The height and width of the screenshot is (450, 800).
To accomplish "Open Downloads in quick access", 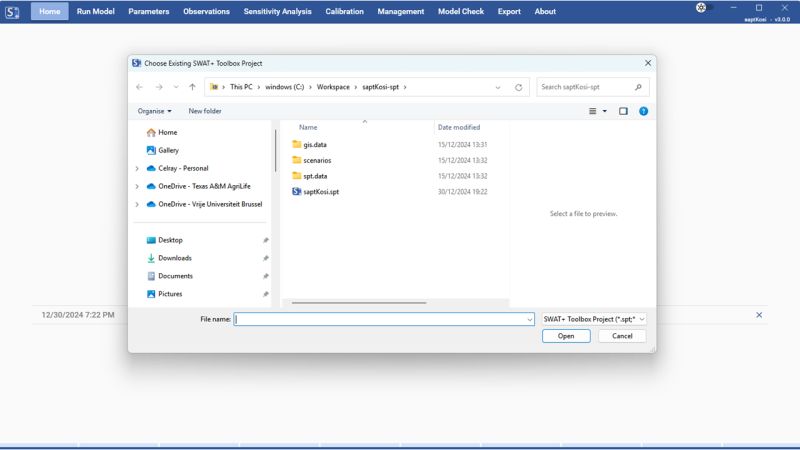I will (x=174, y=258).
